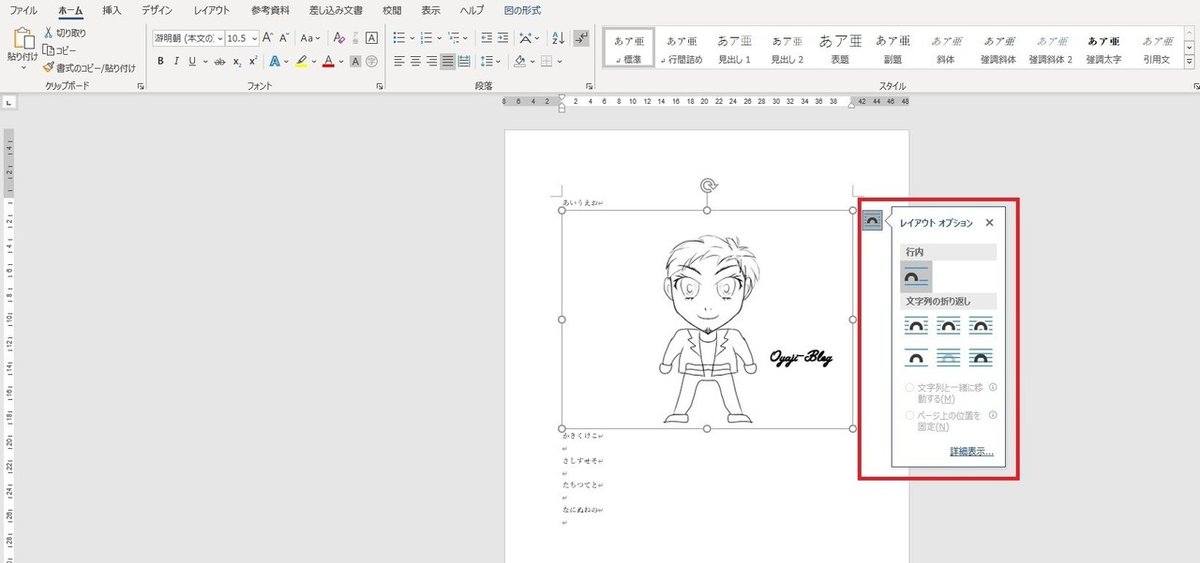
Task: Decrease font size with the small A button
Action: tap(284, 38)
